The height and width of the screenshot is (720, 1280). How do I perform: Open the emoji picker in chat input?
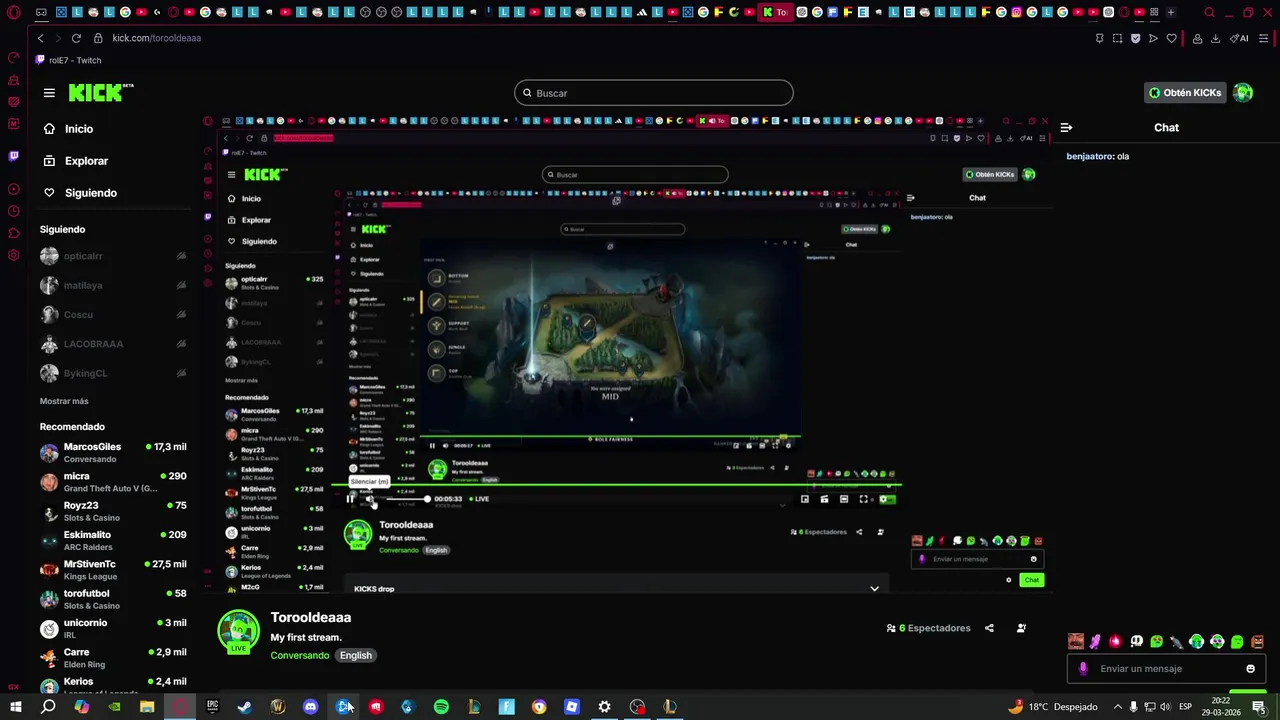(1250, 669)
